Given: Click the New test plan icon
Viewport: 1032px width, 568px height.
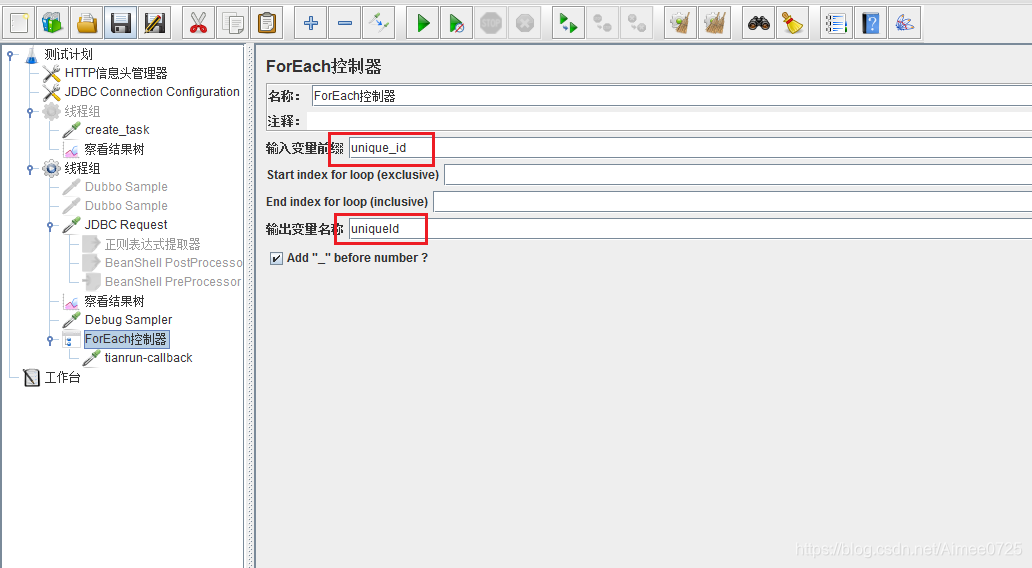Looking at the screenshot, I should (x=19, y=23).
